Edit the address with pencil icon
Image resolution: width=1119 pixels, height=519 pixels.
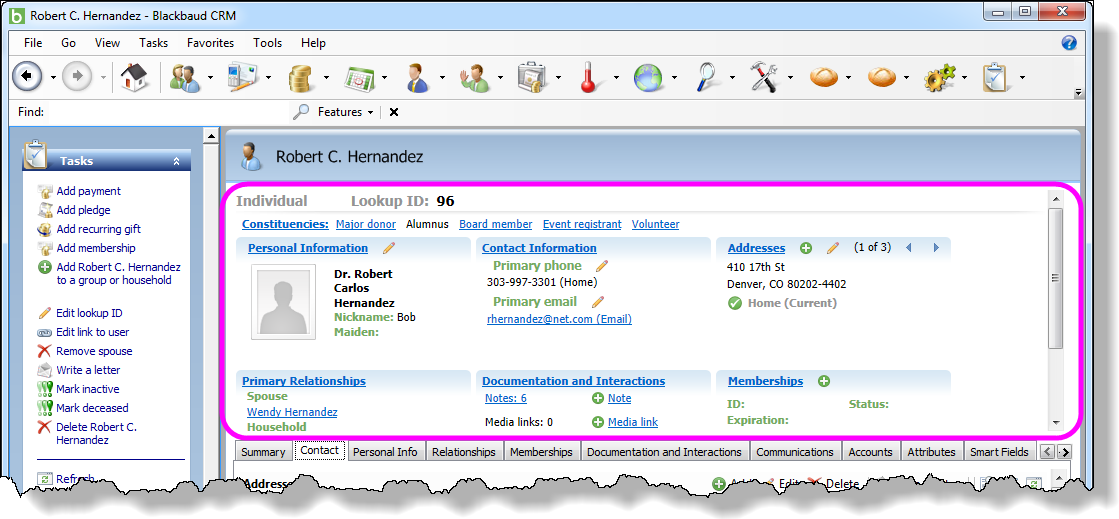832,248
